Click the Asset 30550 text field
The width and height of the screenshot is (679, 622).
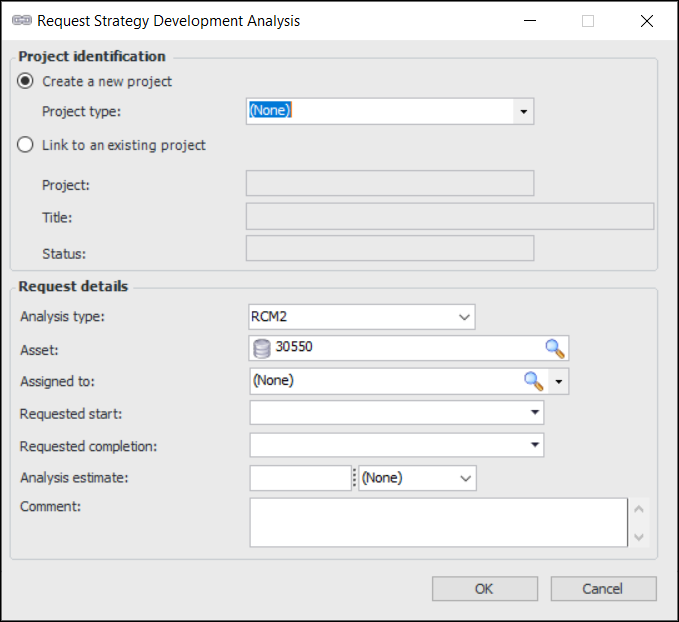pos(400,348)
